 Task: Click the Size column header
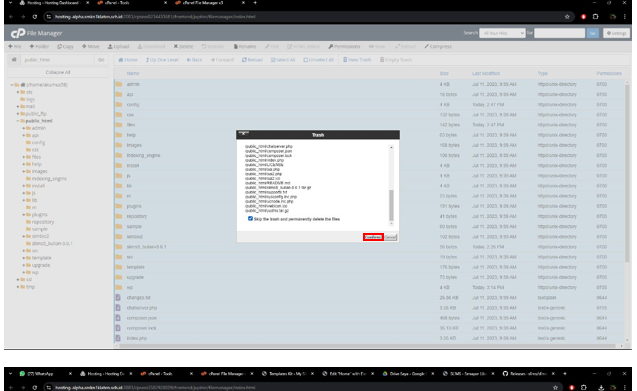444,74
